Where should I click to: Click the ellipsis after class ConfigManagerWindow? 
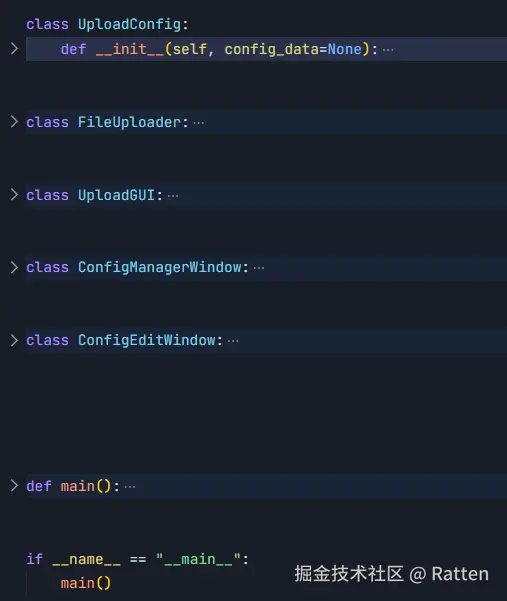point(259,268)
